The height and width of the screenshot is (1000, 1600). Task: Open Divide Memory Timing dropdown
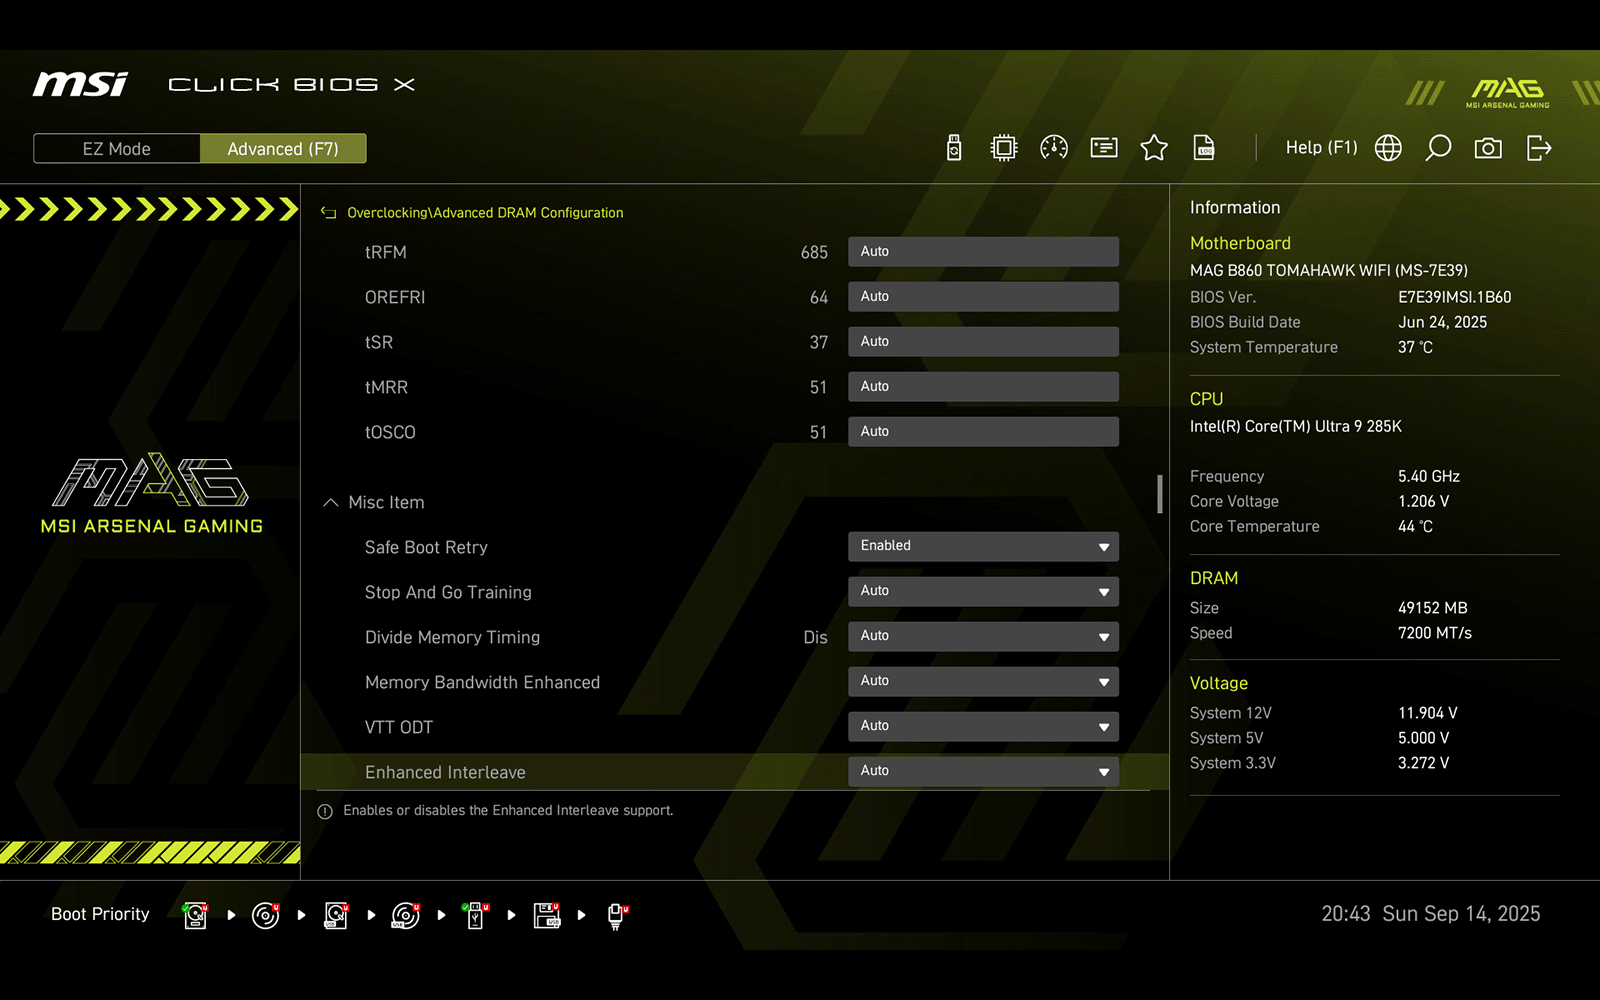(x=983, y=636)
